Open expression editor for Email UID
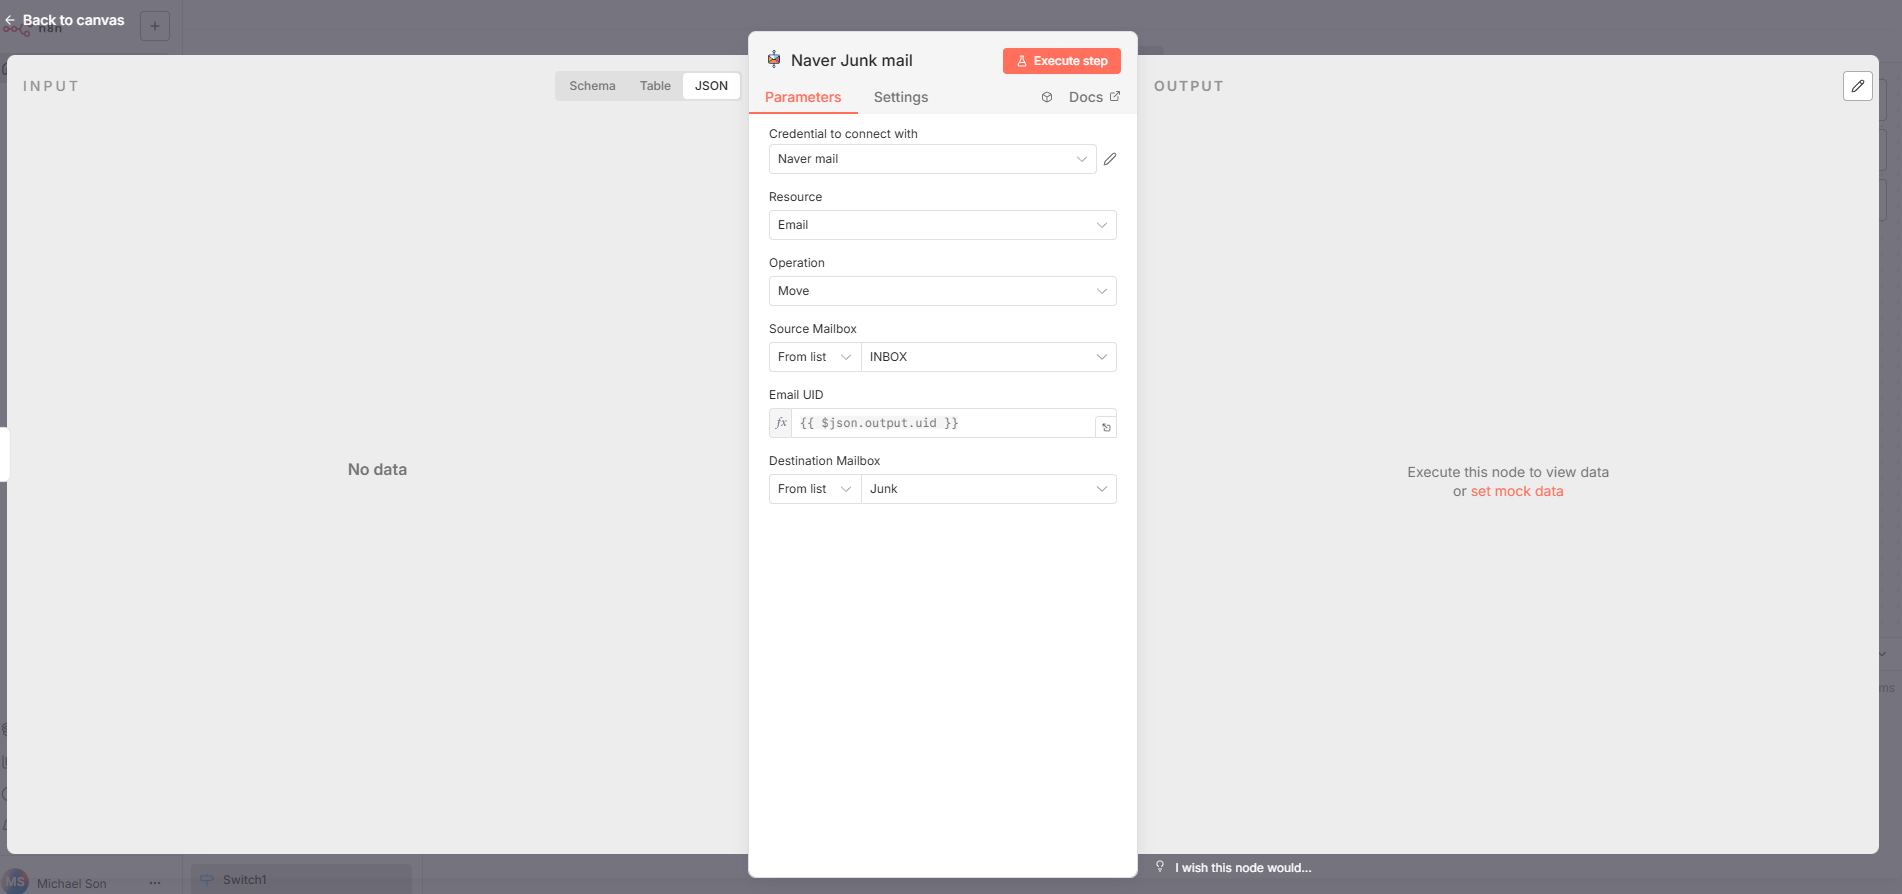 (1106, 427)
